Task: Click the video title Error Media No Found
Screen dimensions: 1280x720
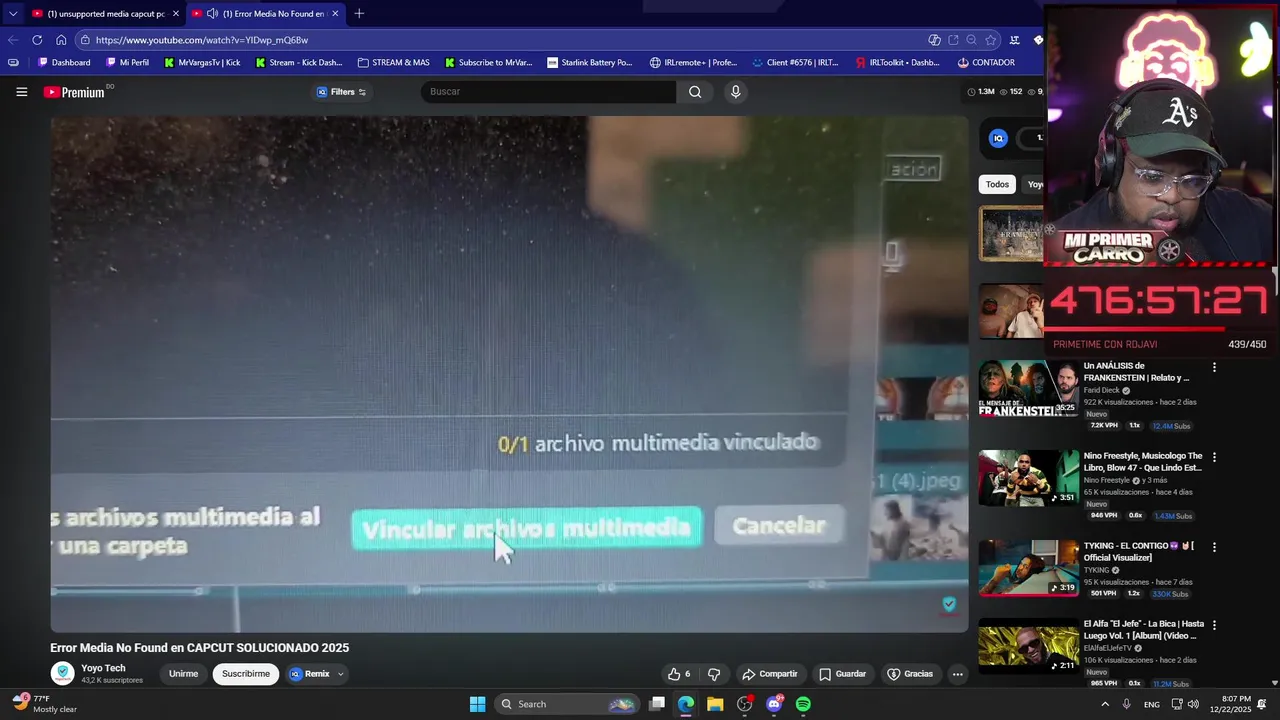Action: pos(199,648)
